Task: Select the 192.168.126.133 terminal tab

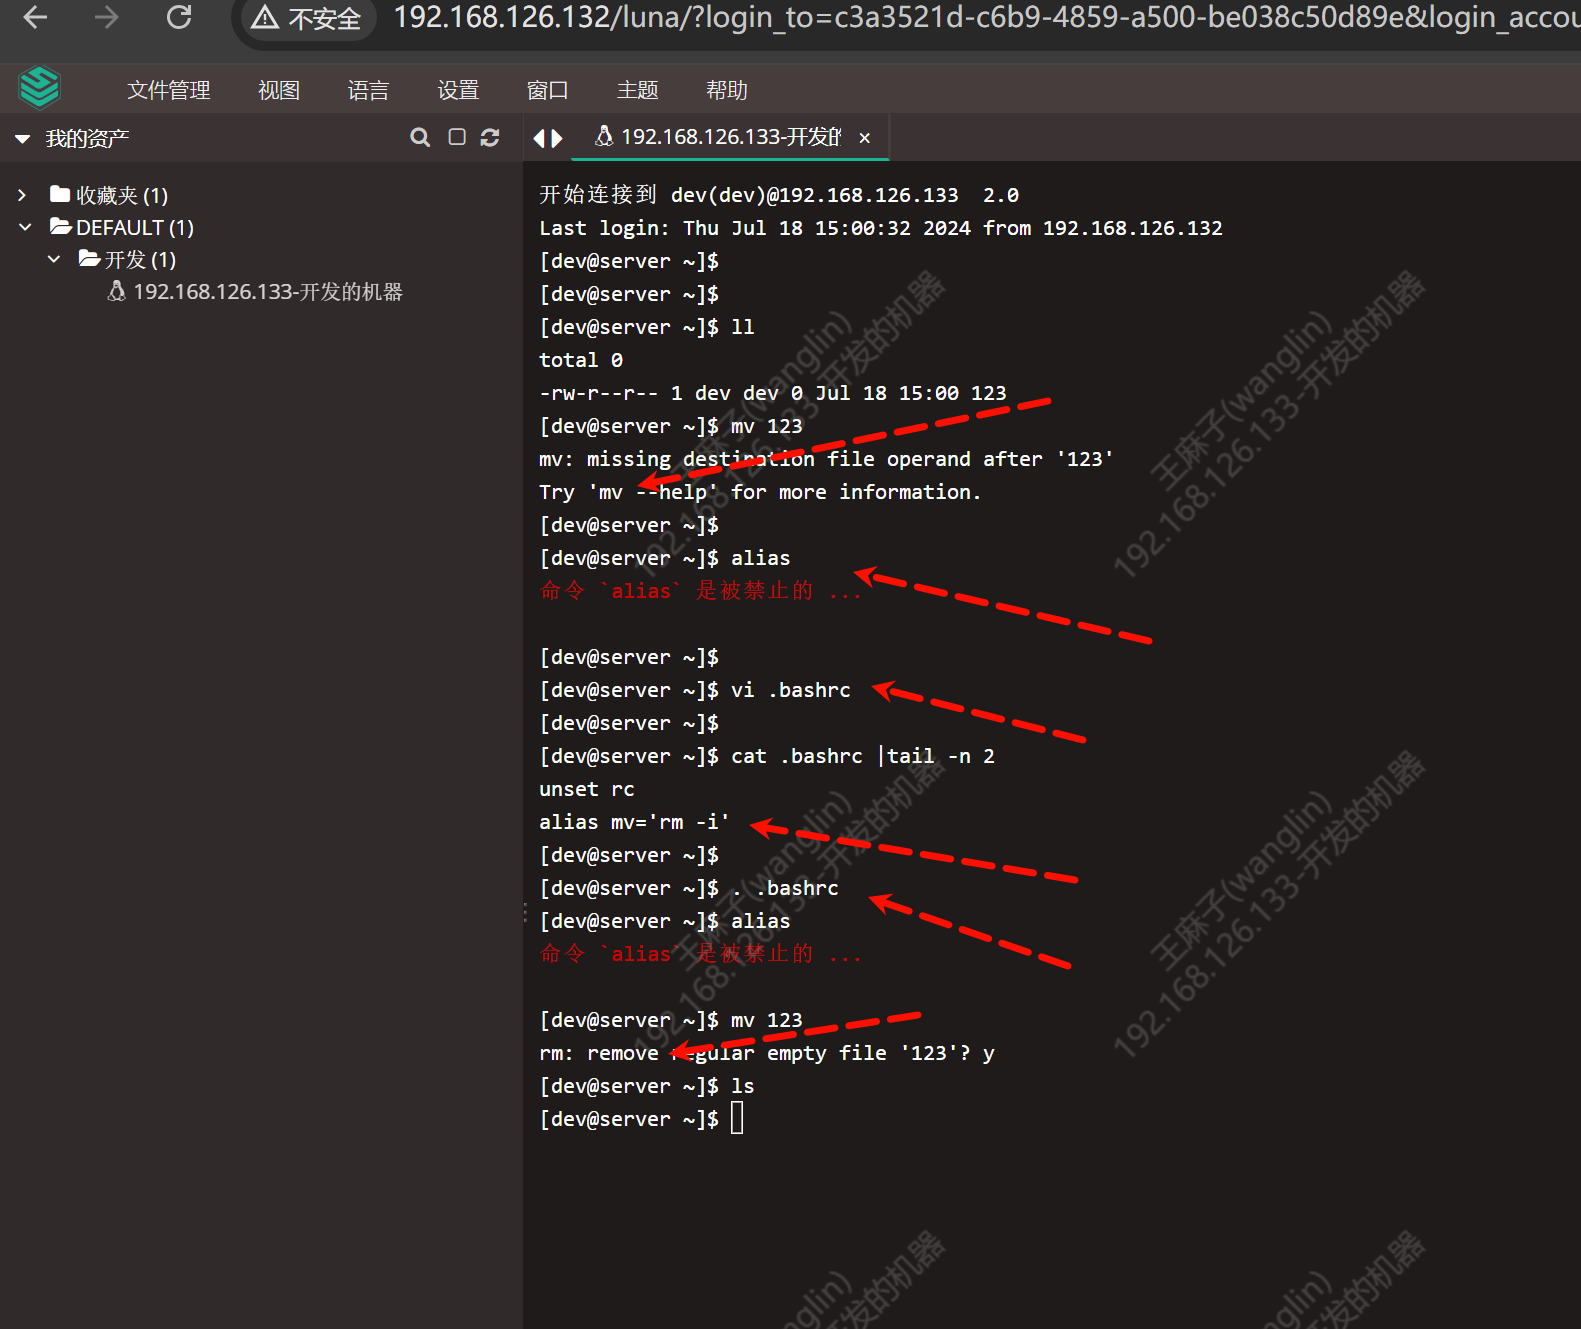Action: [x=720, y=137]
